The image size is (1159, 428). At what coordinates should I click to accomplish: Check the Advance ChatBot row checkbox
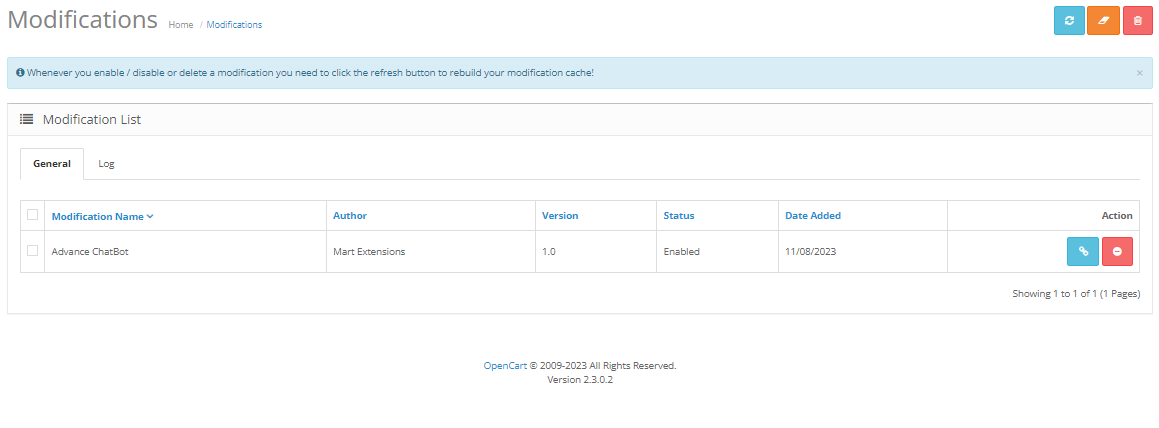[x=33, y=251]
